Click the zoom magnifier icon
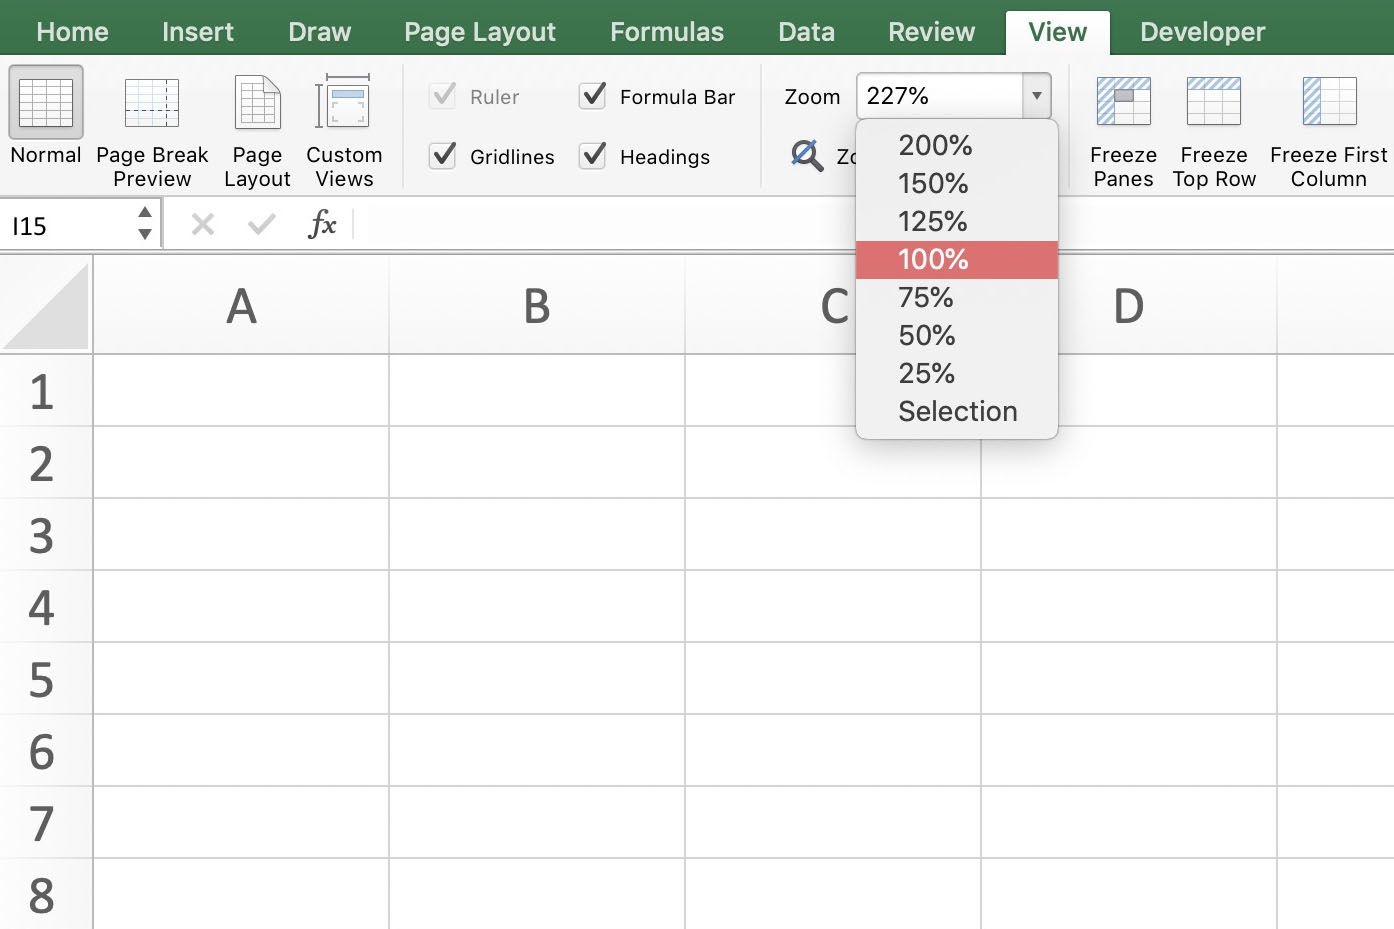 [x=806, y=156]
